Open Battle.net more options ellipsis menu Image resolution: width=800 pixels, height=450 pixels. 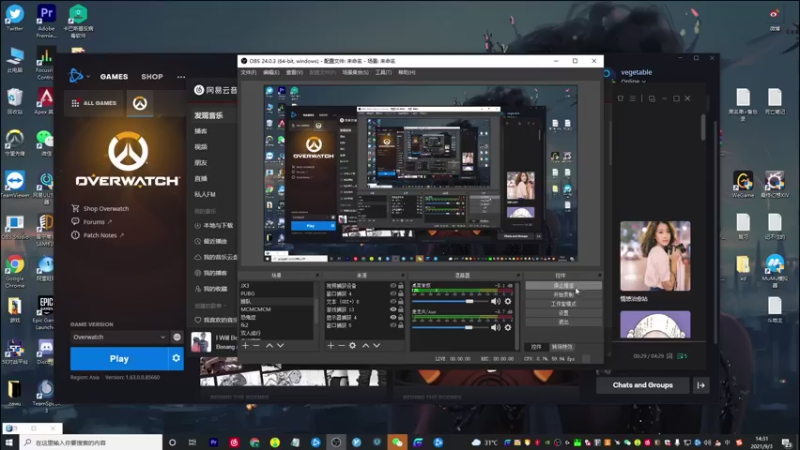[x=181, y=77]
